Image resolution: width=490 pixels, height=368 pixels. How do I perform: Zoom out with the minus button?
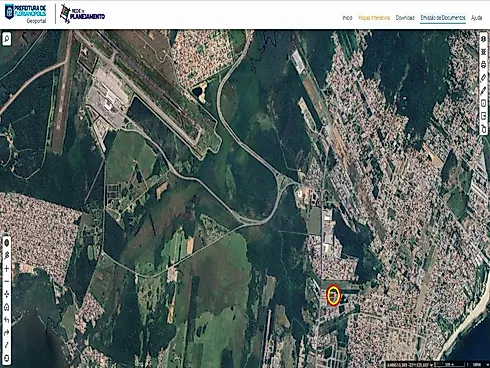[7, 282]
